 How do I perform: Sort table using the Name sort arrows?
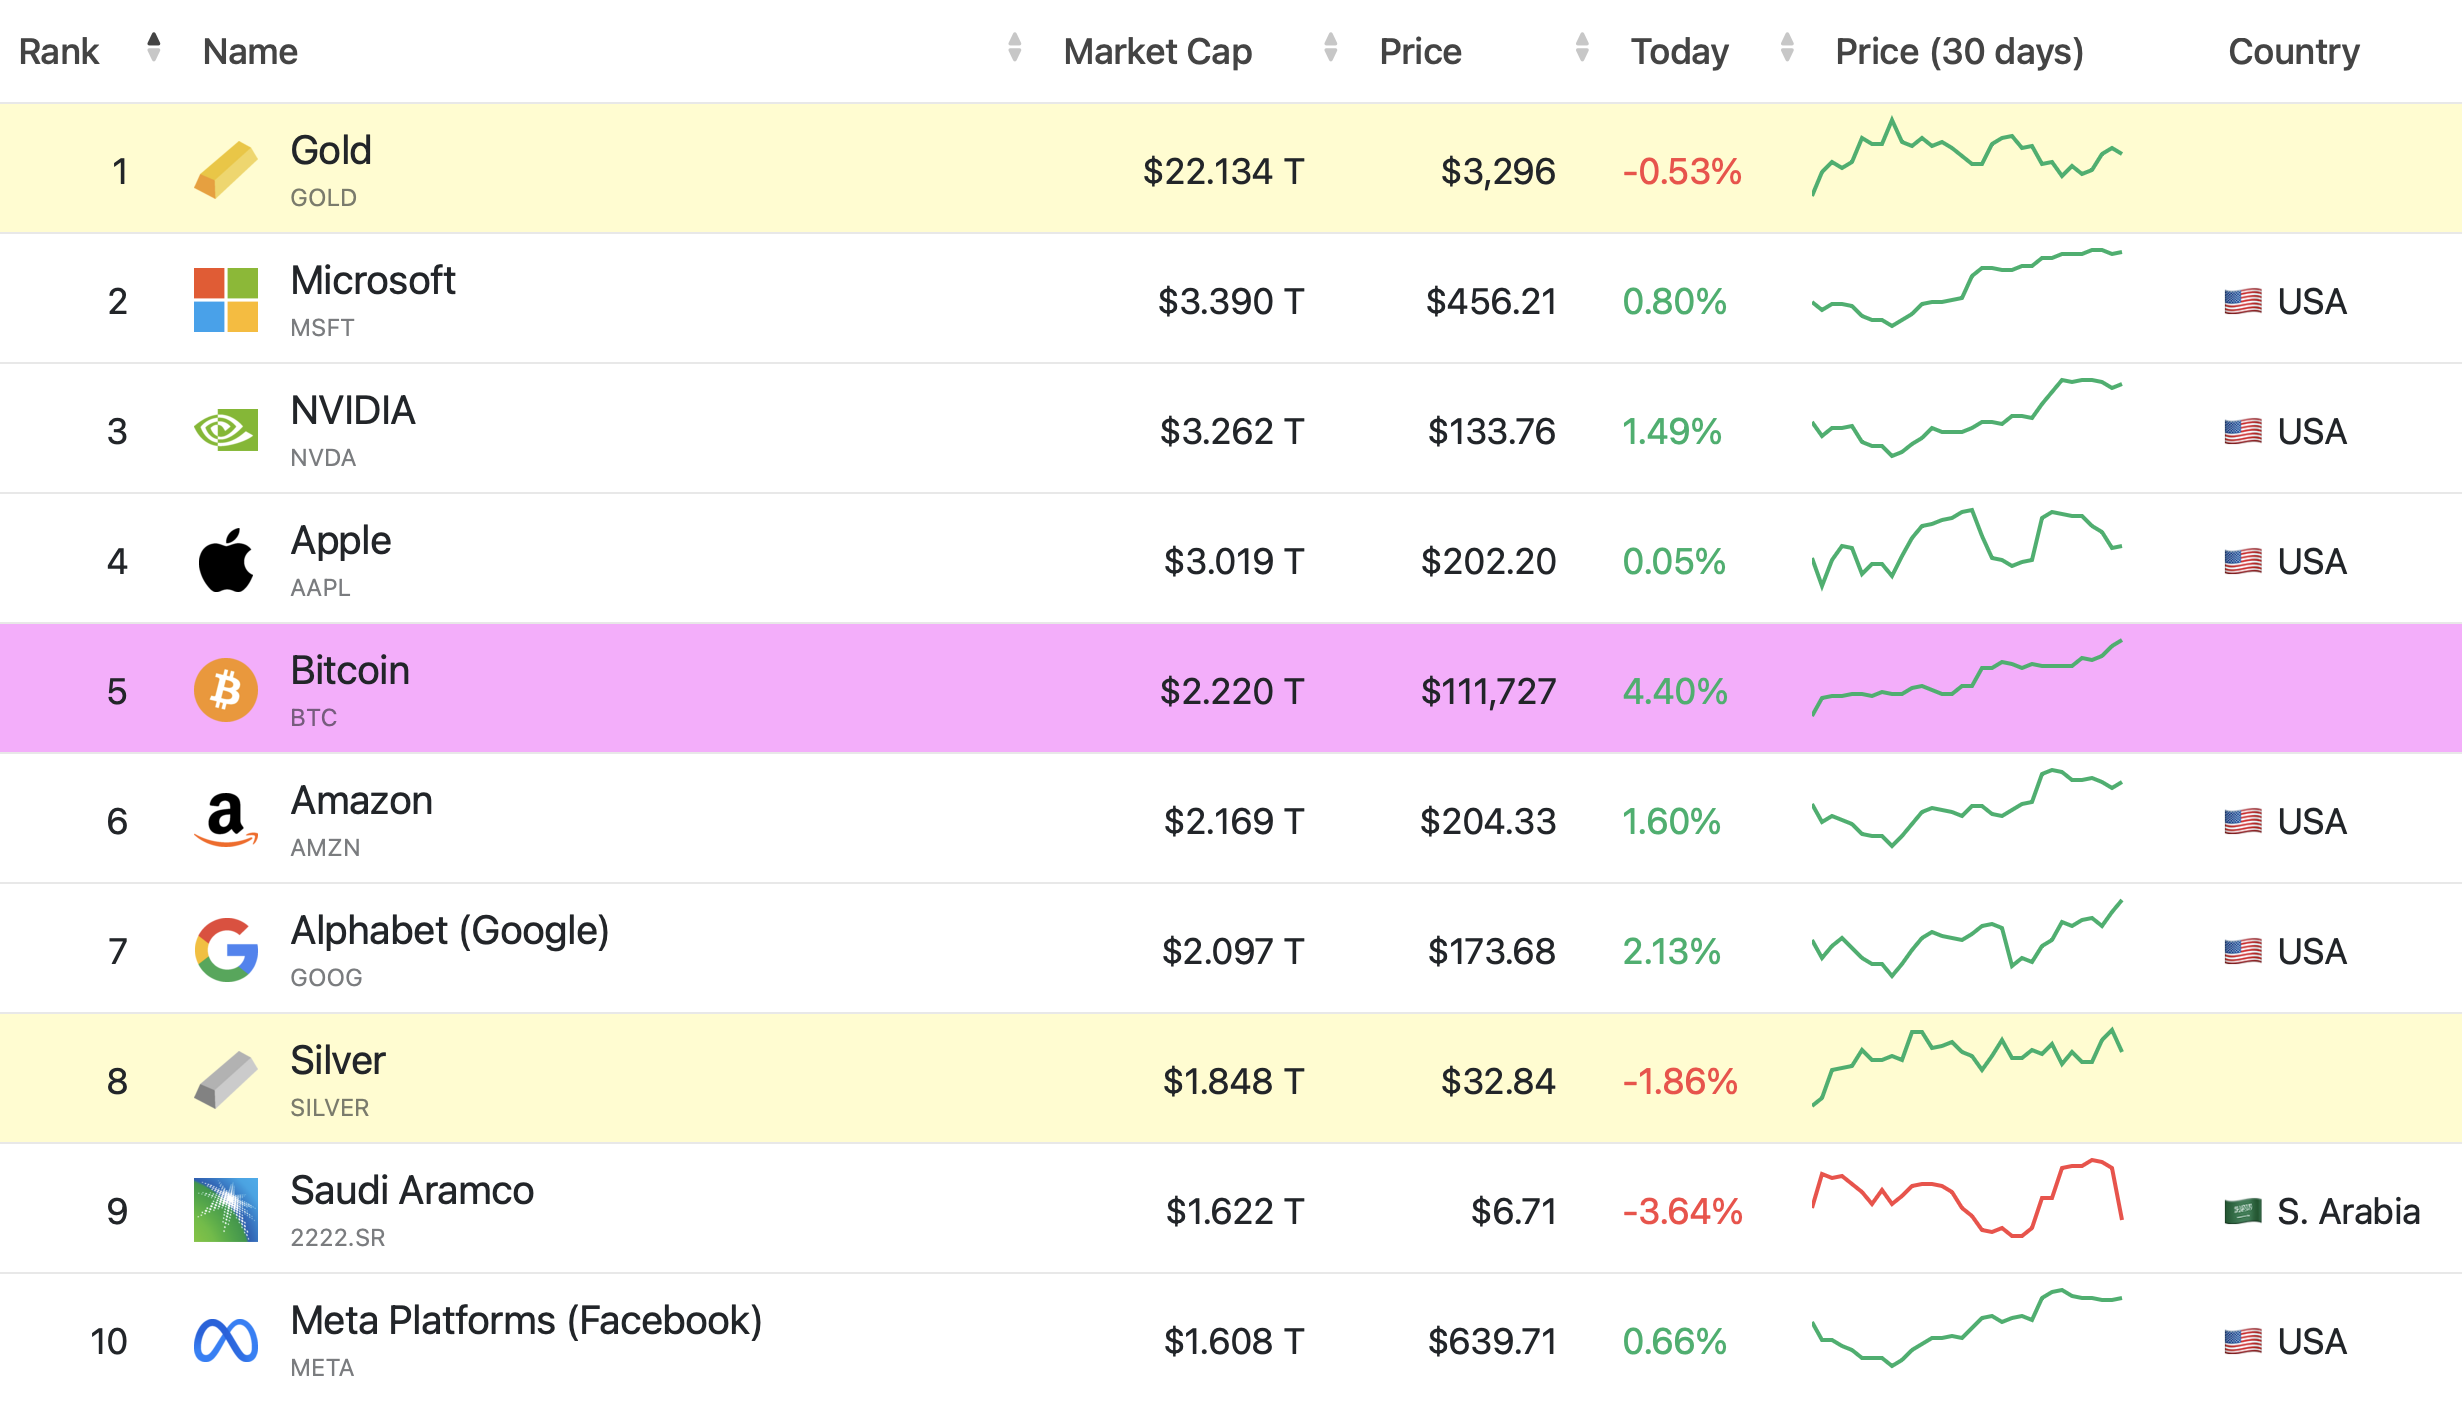click(x=1014, y=47)
